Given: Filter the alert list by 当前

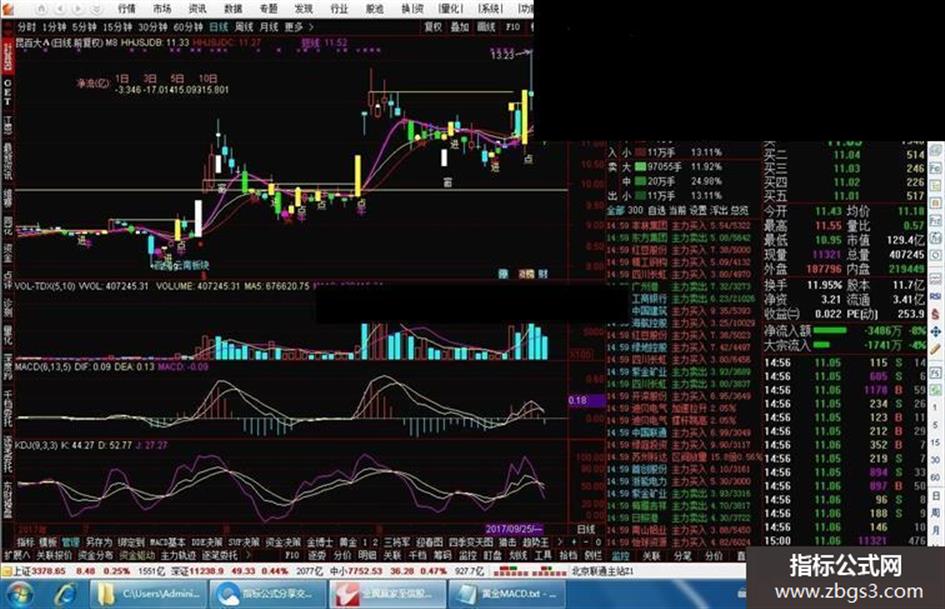Looking at the screenshot, I should (677, 210).
